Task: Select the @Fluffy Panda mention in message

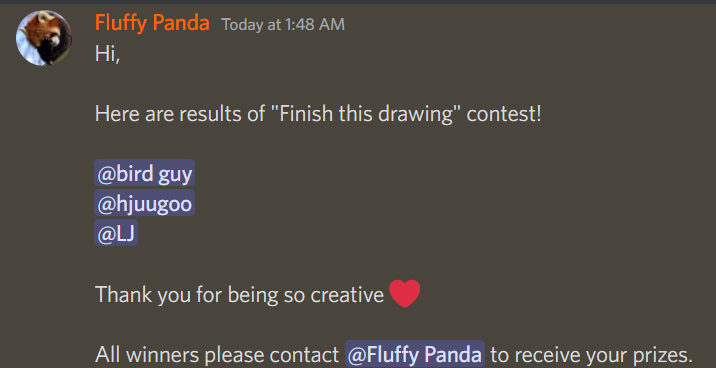Action: coord(415,354)
